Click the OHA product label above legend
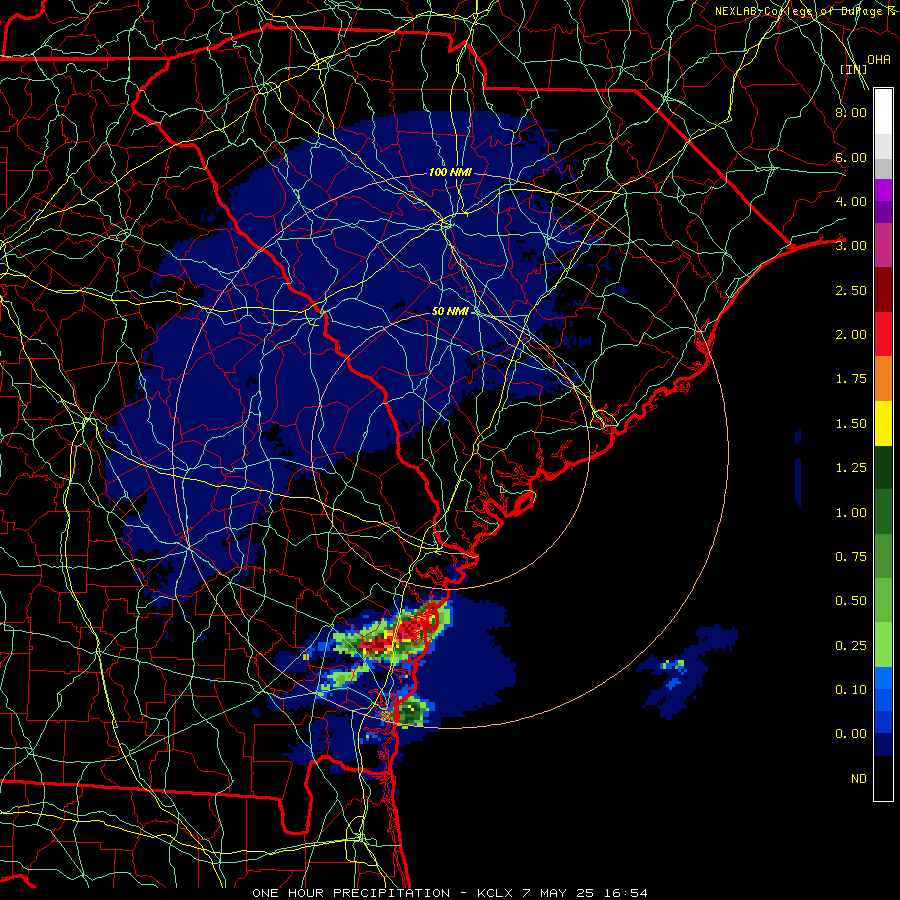The image size is (900, 900). pyautogui.click(x=879, y=59)
